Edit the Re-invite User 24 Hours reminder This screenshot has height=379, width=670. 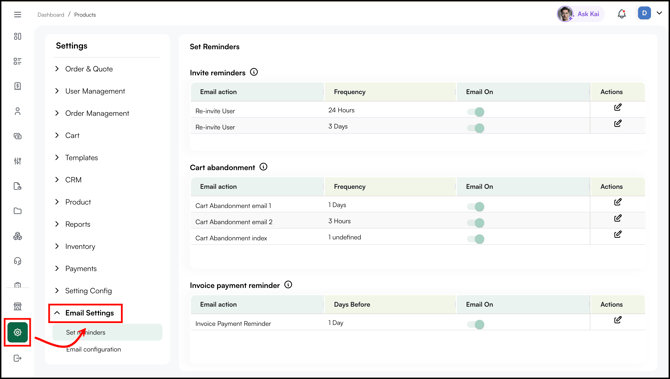click(x=617, y=107)
